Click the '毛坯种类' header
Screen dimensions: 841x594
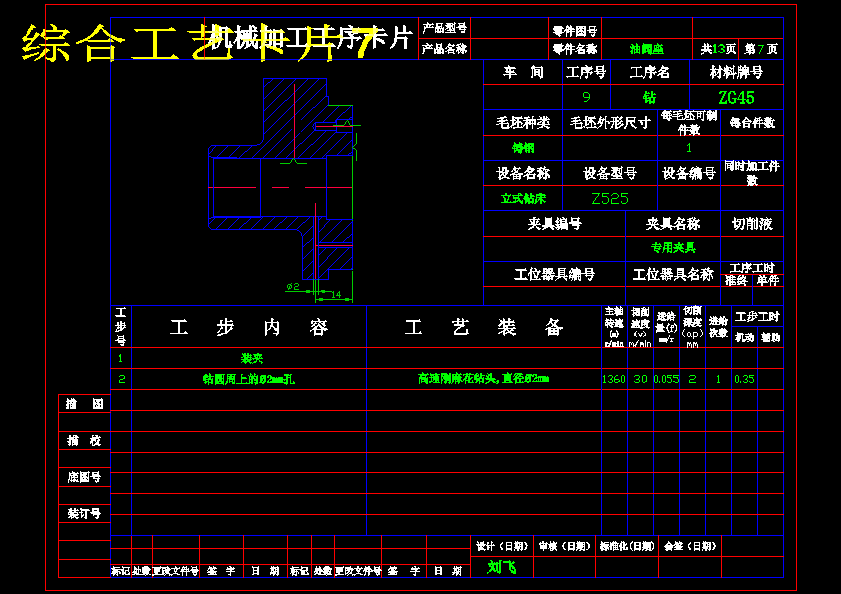523,122
